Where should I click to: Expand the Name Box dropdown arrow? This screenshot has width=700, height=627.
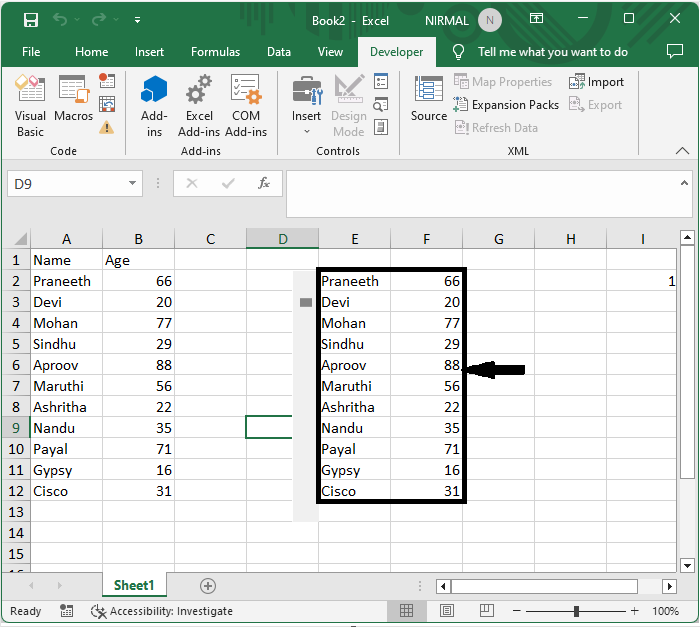[132, 183]
